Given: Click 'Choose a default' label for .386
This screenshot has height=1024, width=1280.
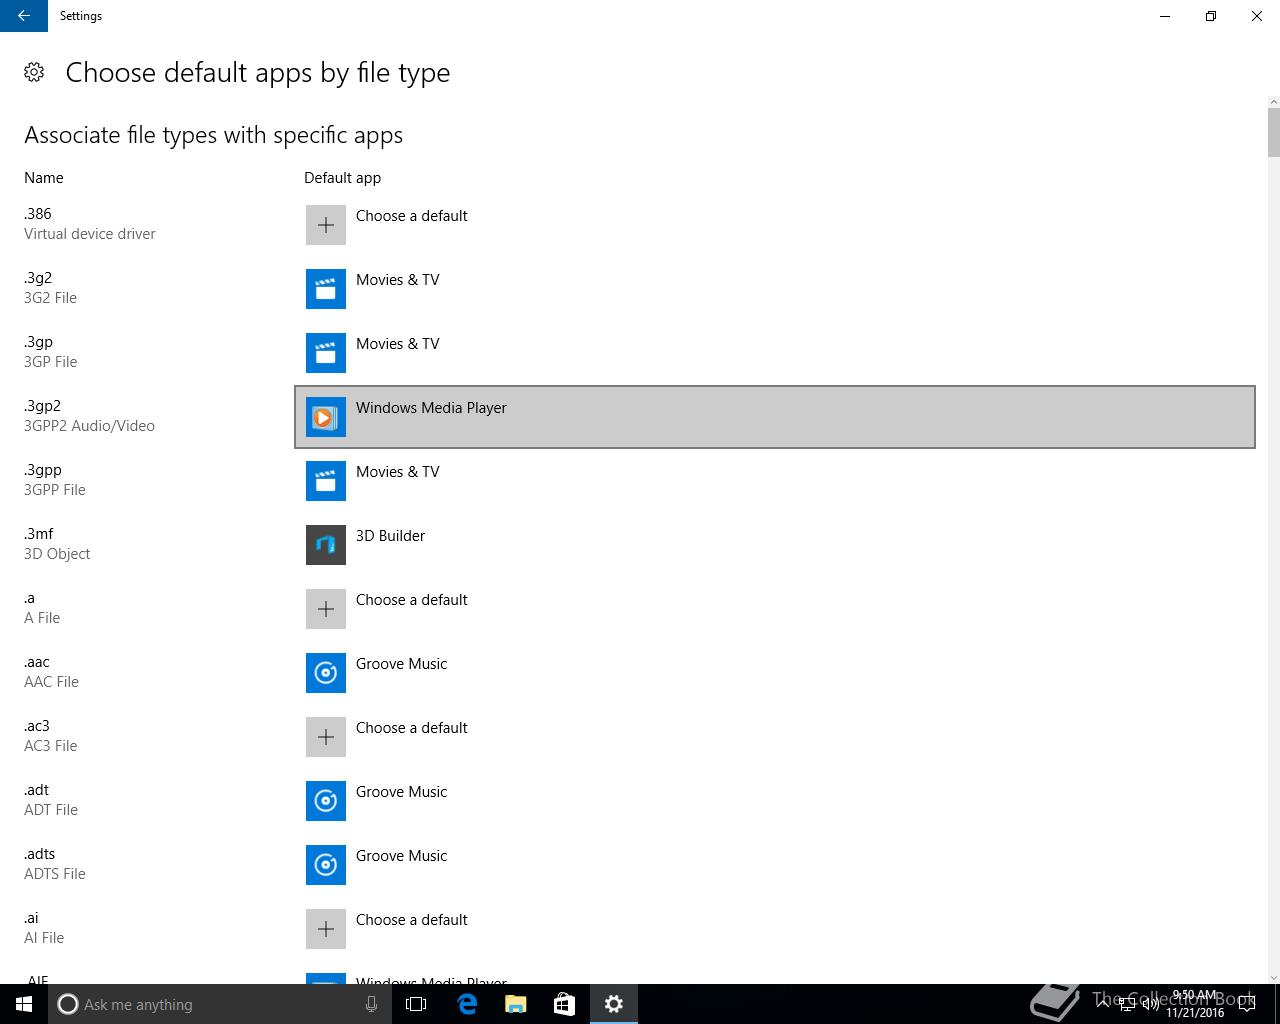Looking at the screenshot, I should click(412, 216).
